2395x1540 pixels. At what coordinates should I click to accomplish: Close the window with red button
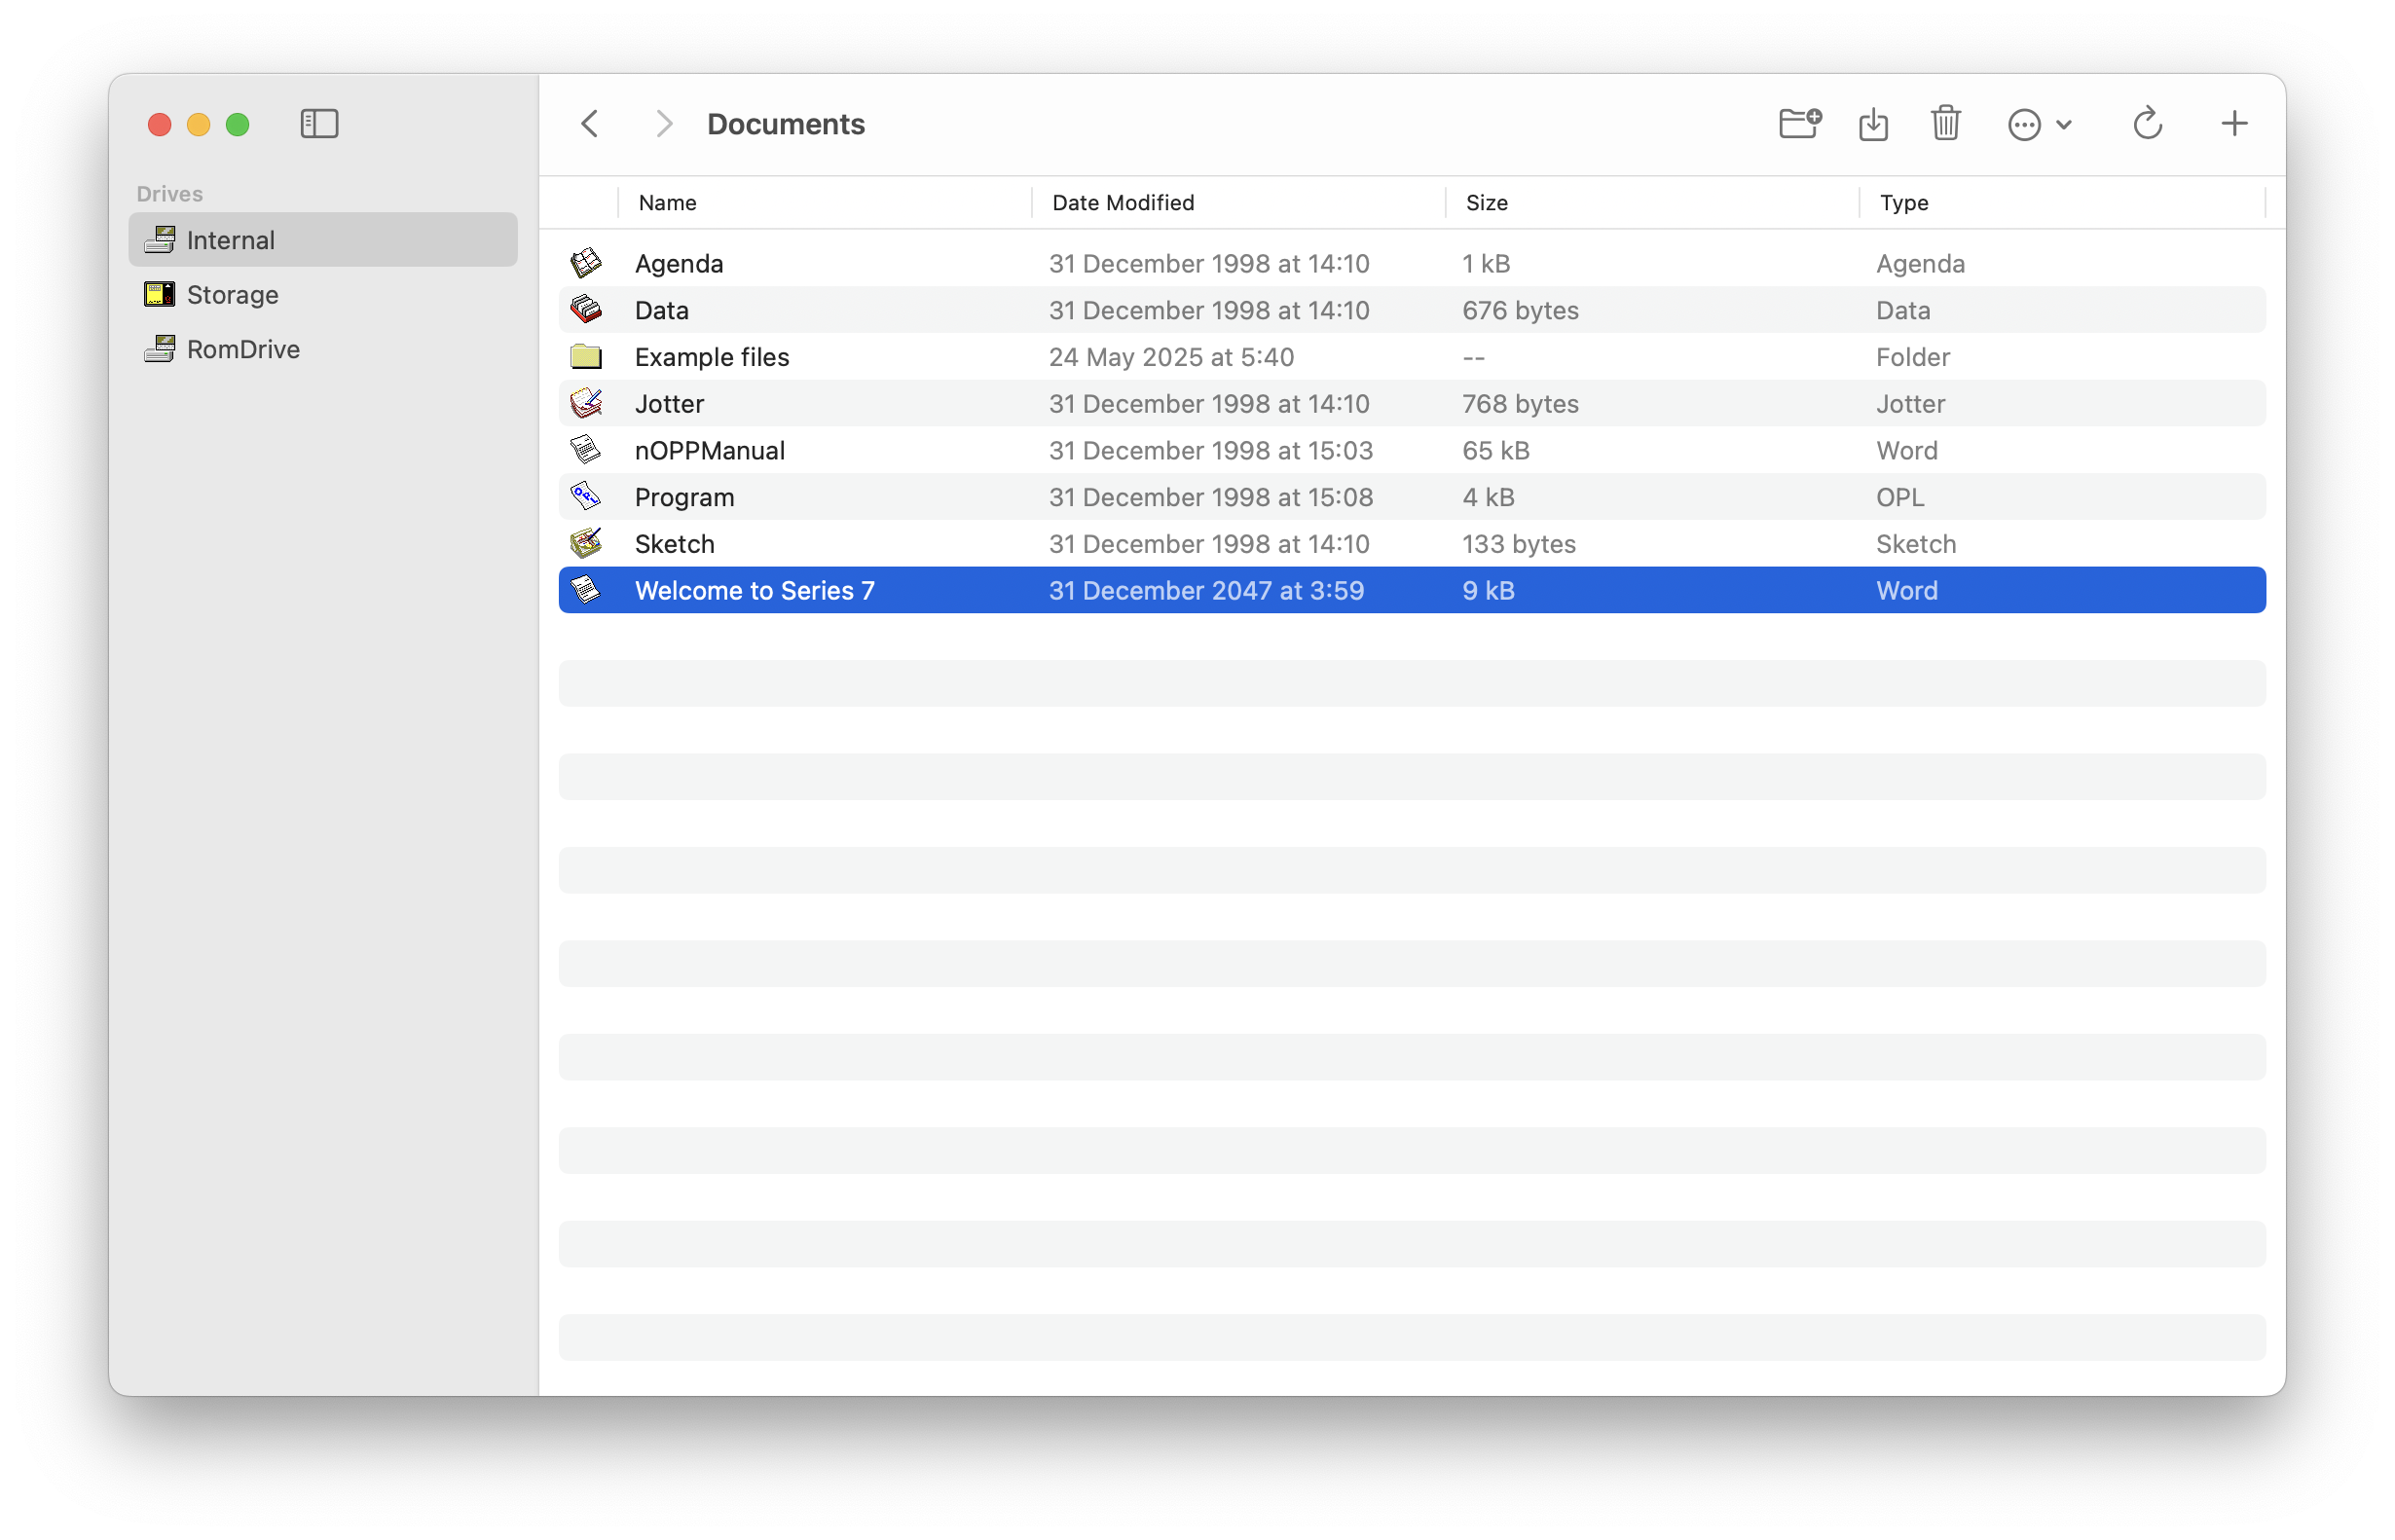[x=159, y=124]
